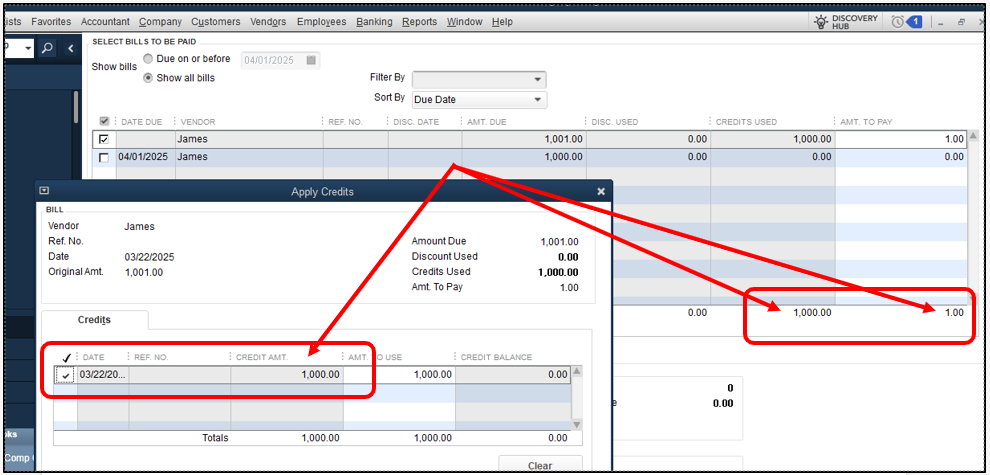Toggle the select-all bills header checkbox
Image resolution: width=990 pixels, height=475 pixels.
click(x=104, y=121)
